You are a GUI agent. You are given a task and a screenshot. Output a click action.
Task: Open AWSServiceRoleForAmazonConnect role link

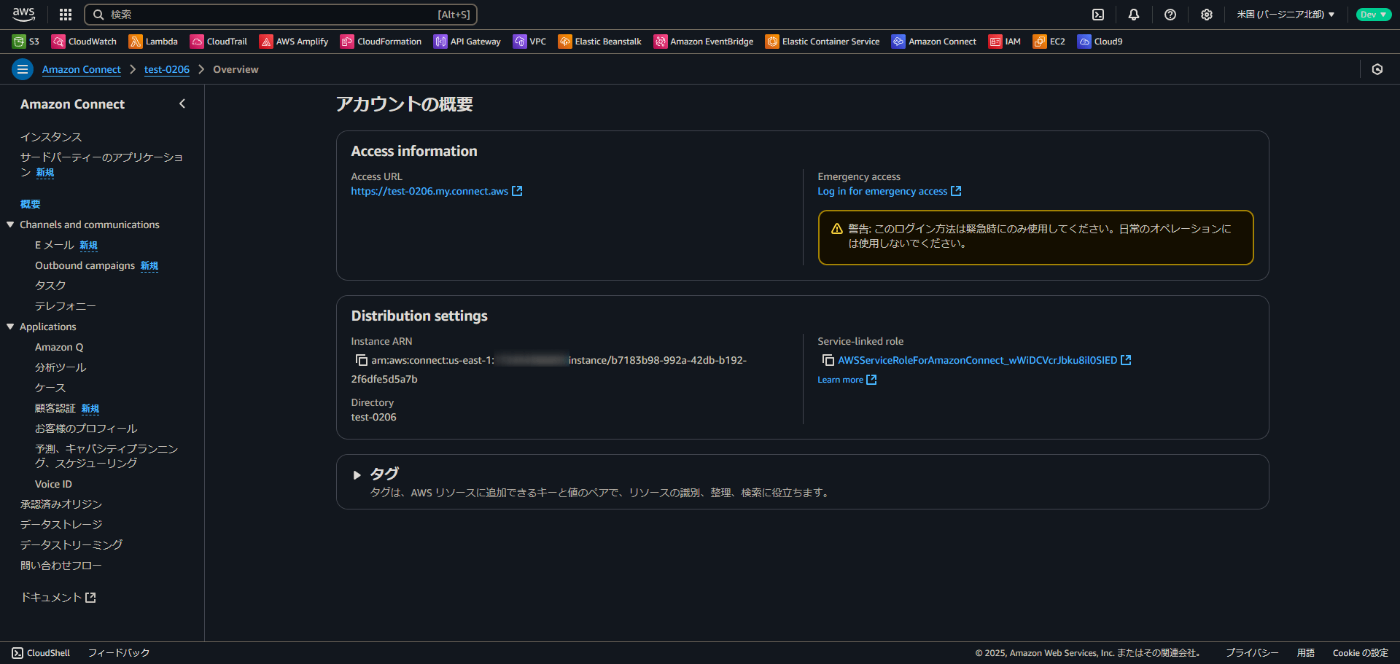click(984, 360)
